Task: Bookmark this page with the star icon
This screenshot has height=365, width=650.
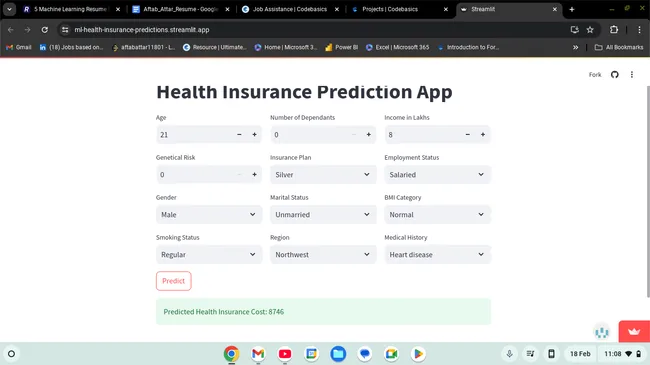Action: click(x=590, y=30)
